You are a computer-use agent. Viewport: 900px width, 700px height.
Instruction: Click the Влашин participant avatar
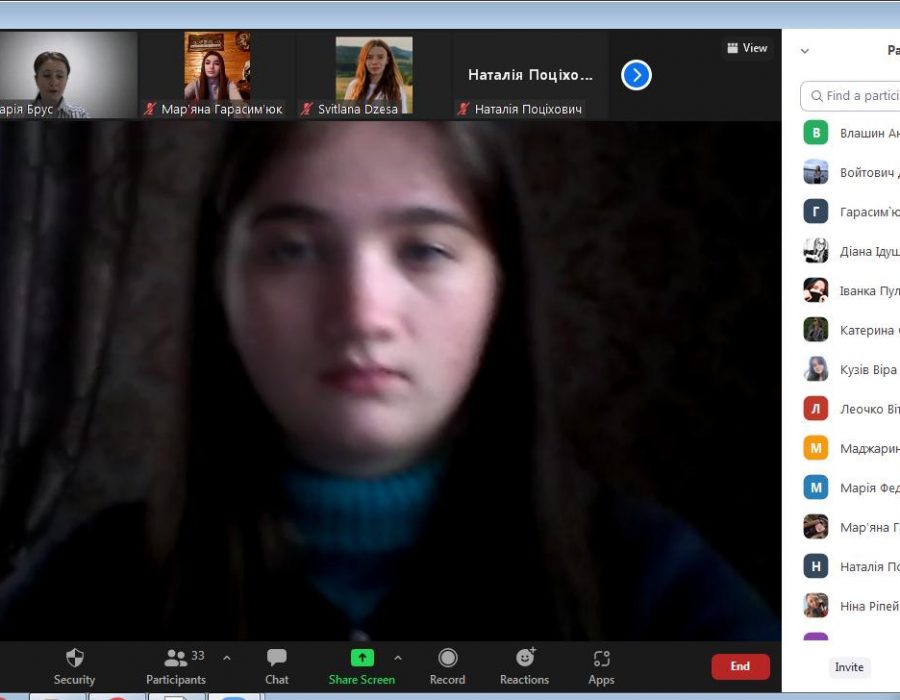click(x=816, y=133)
